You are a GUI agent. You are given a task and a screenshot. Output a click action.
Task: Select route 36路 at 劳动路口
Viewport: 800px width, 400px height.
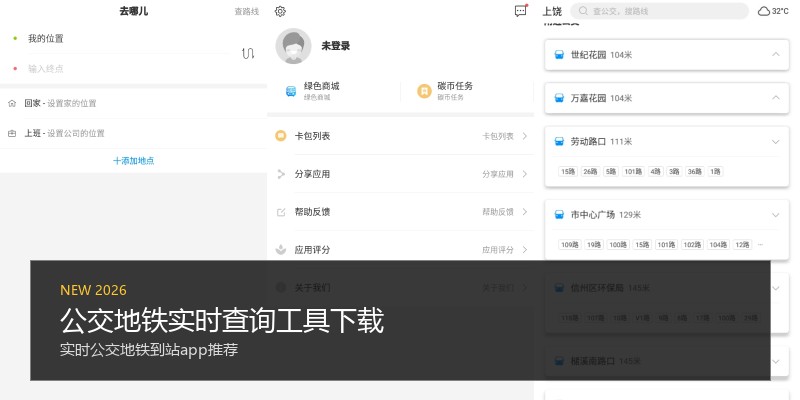(694, 171)
